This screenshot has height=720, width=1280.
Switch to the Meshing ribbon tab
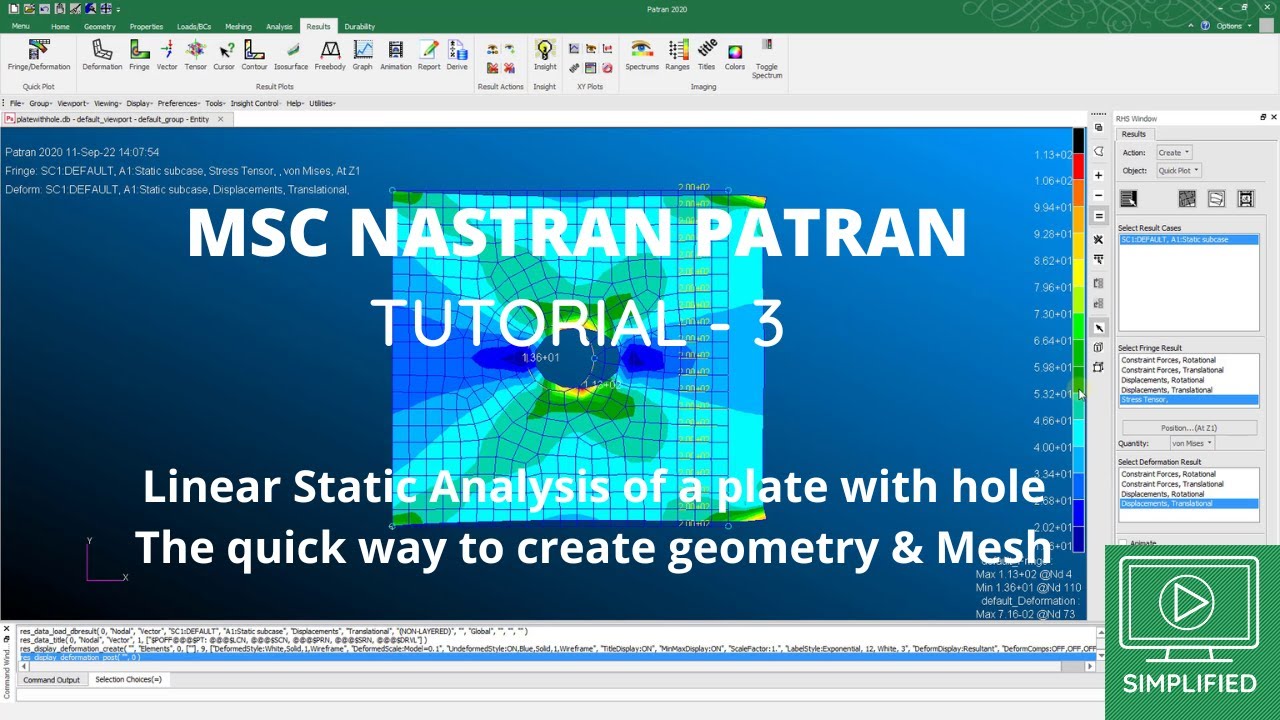pyautogui.click(x=238, y=27)
